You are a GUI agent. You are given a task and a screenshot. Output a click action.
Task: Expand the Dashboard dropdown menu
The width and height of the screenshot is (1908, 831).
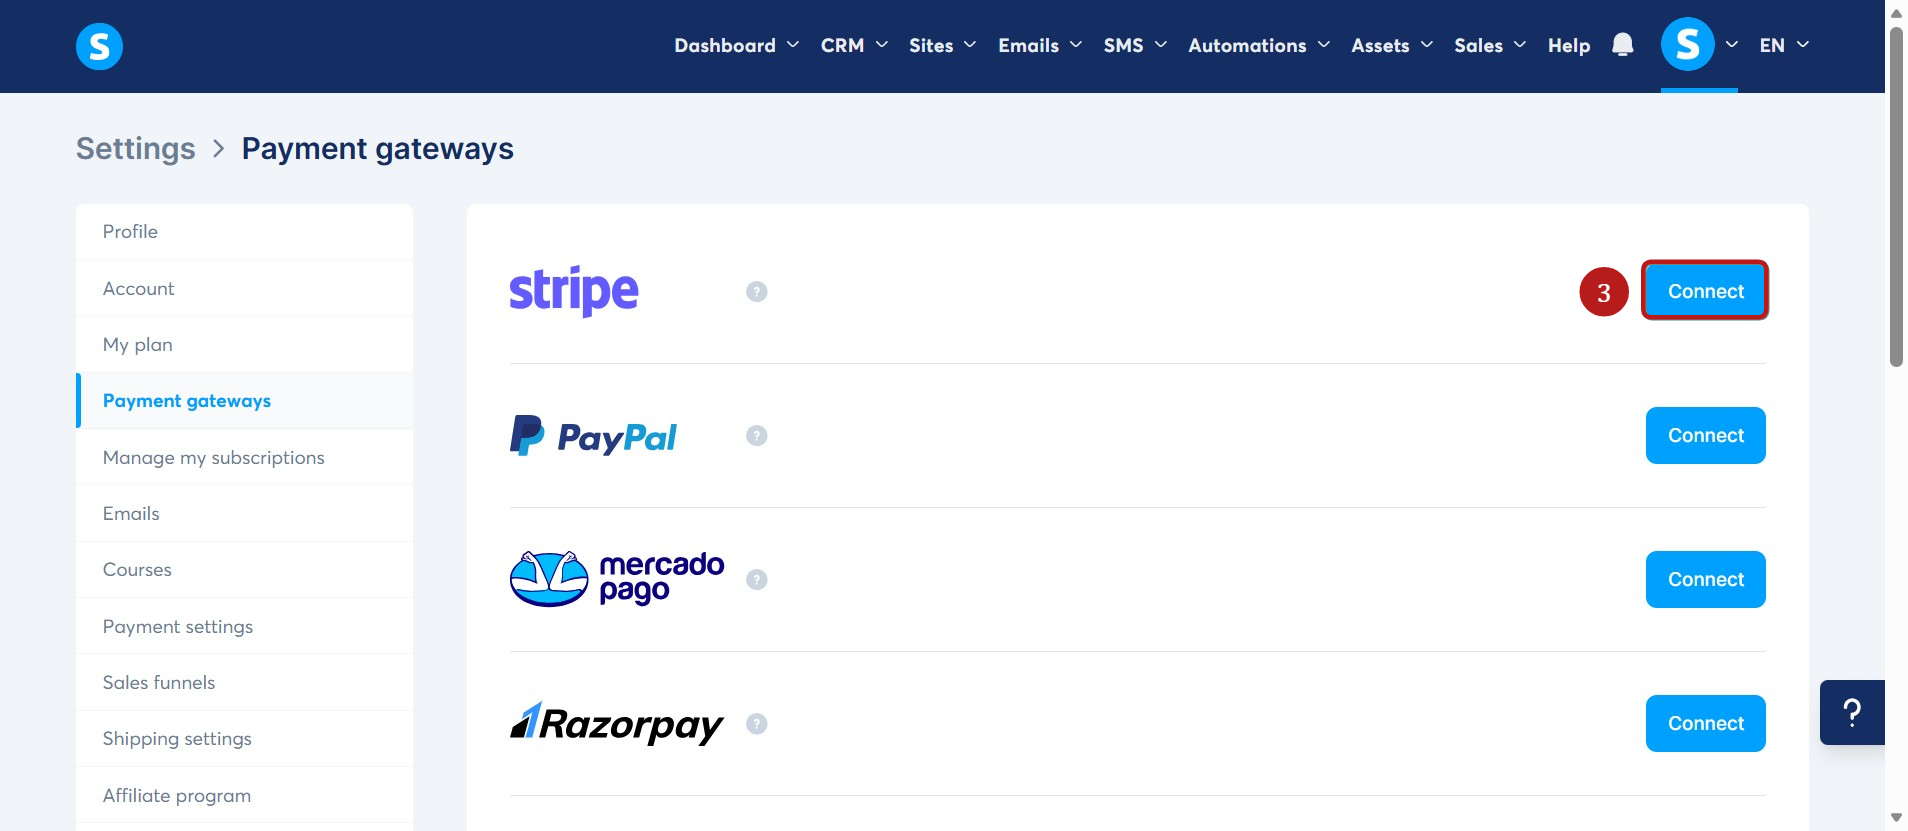tap(736, 45)
